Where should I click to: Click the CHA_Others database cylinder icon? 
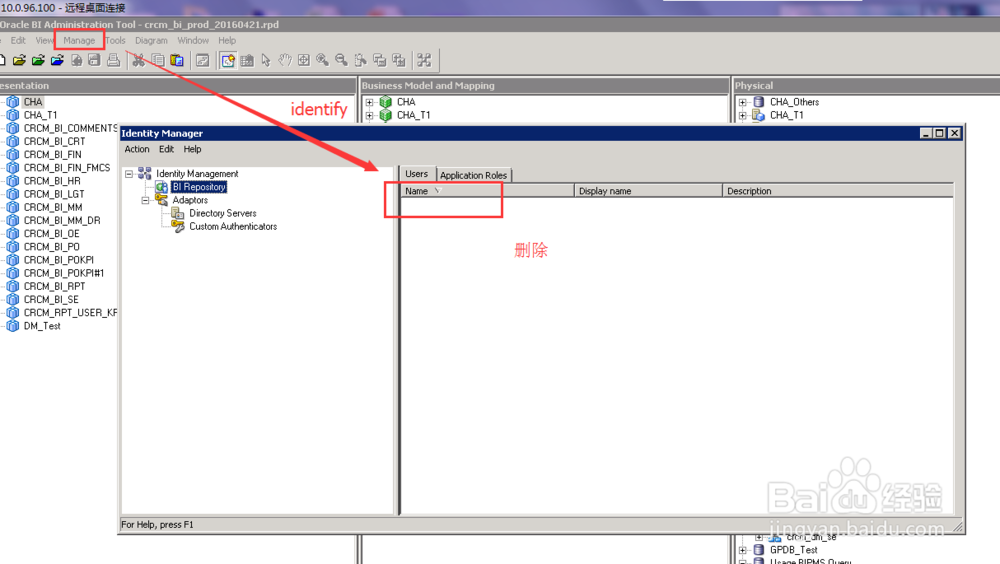point(759,102)
